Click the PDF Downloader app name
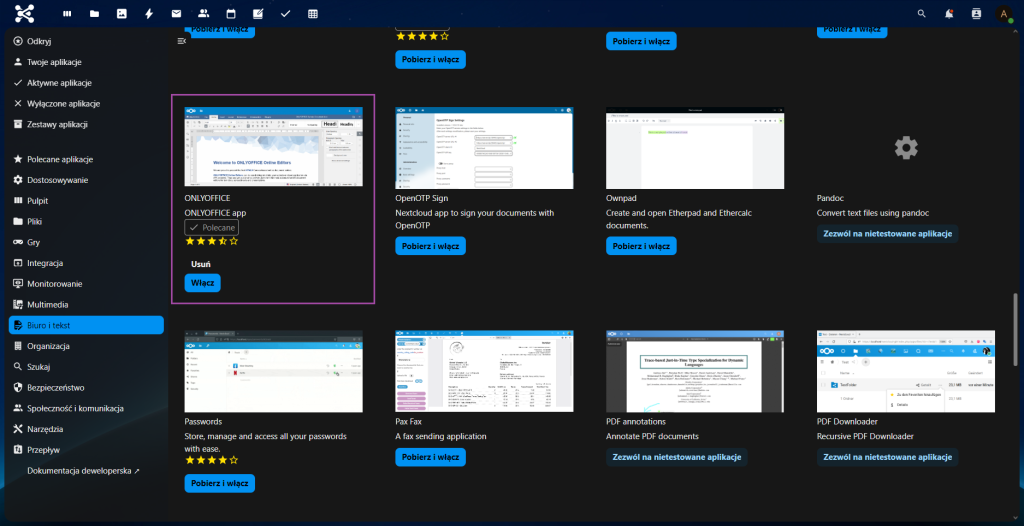1024x526 pixels. [x=847, y=421]
